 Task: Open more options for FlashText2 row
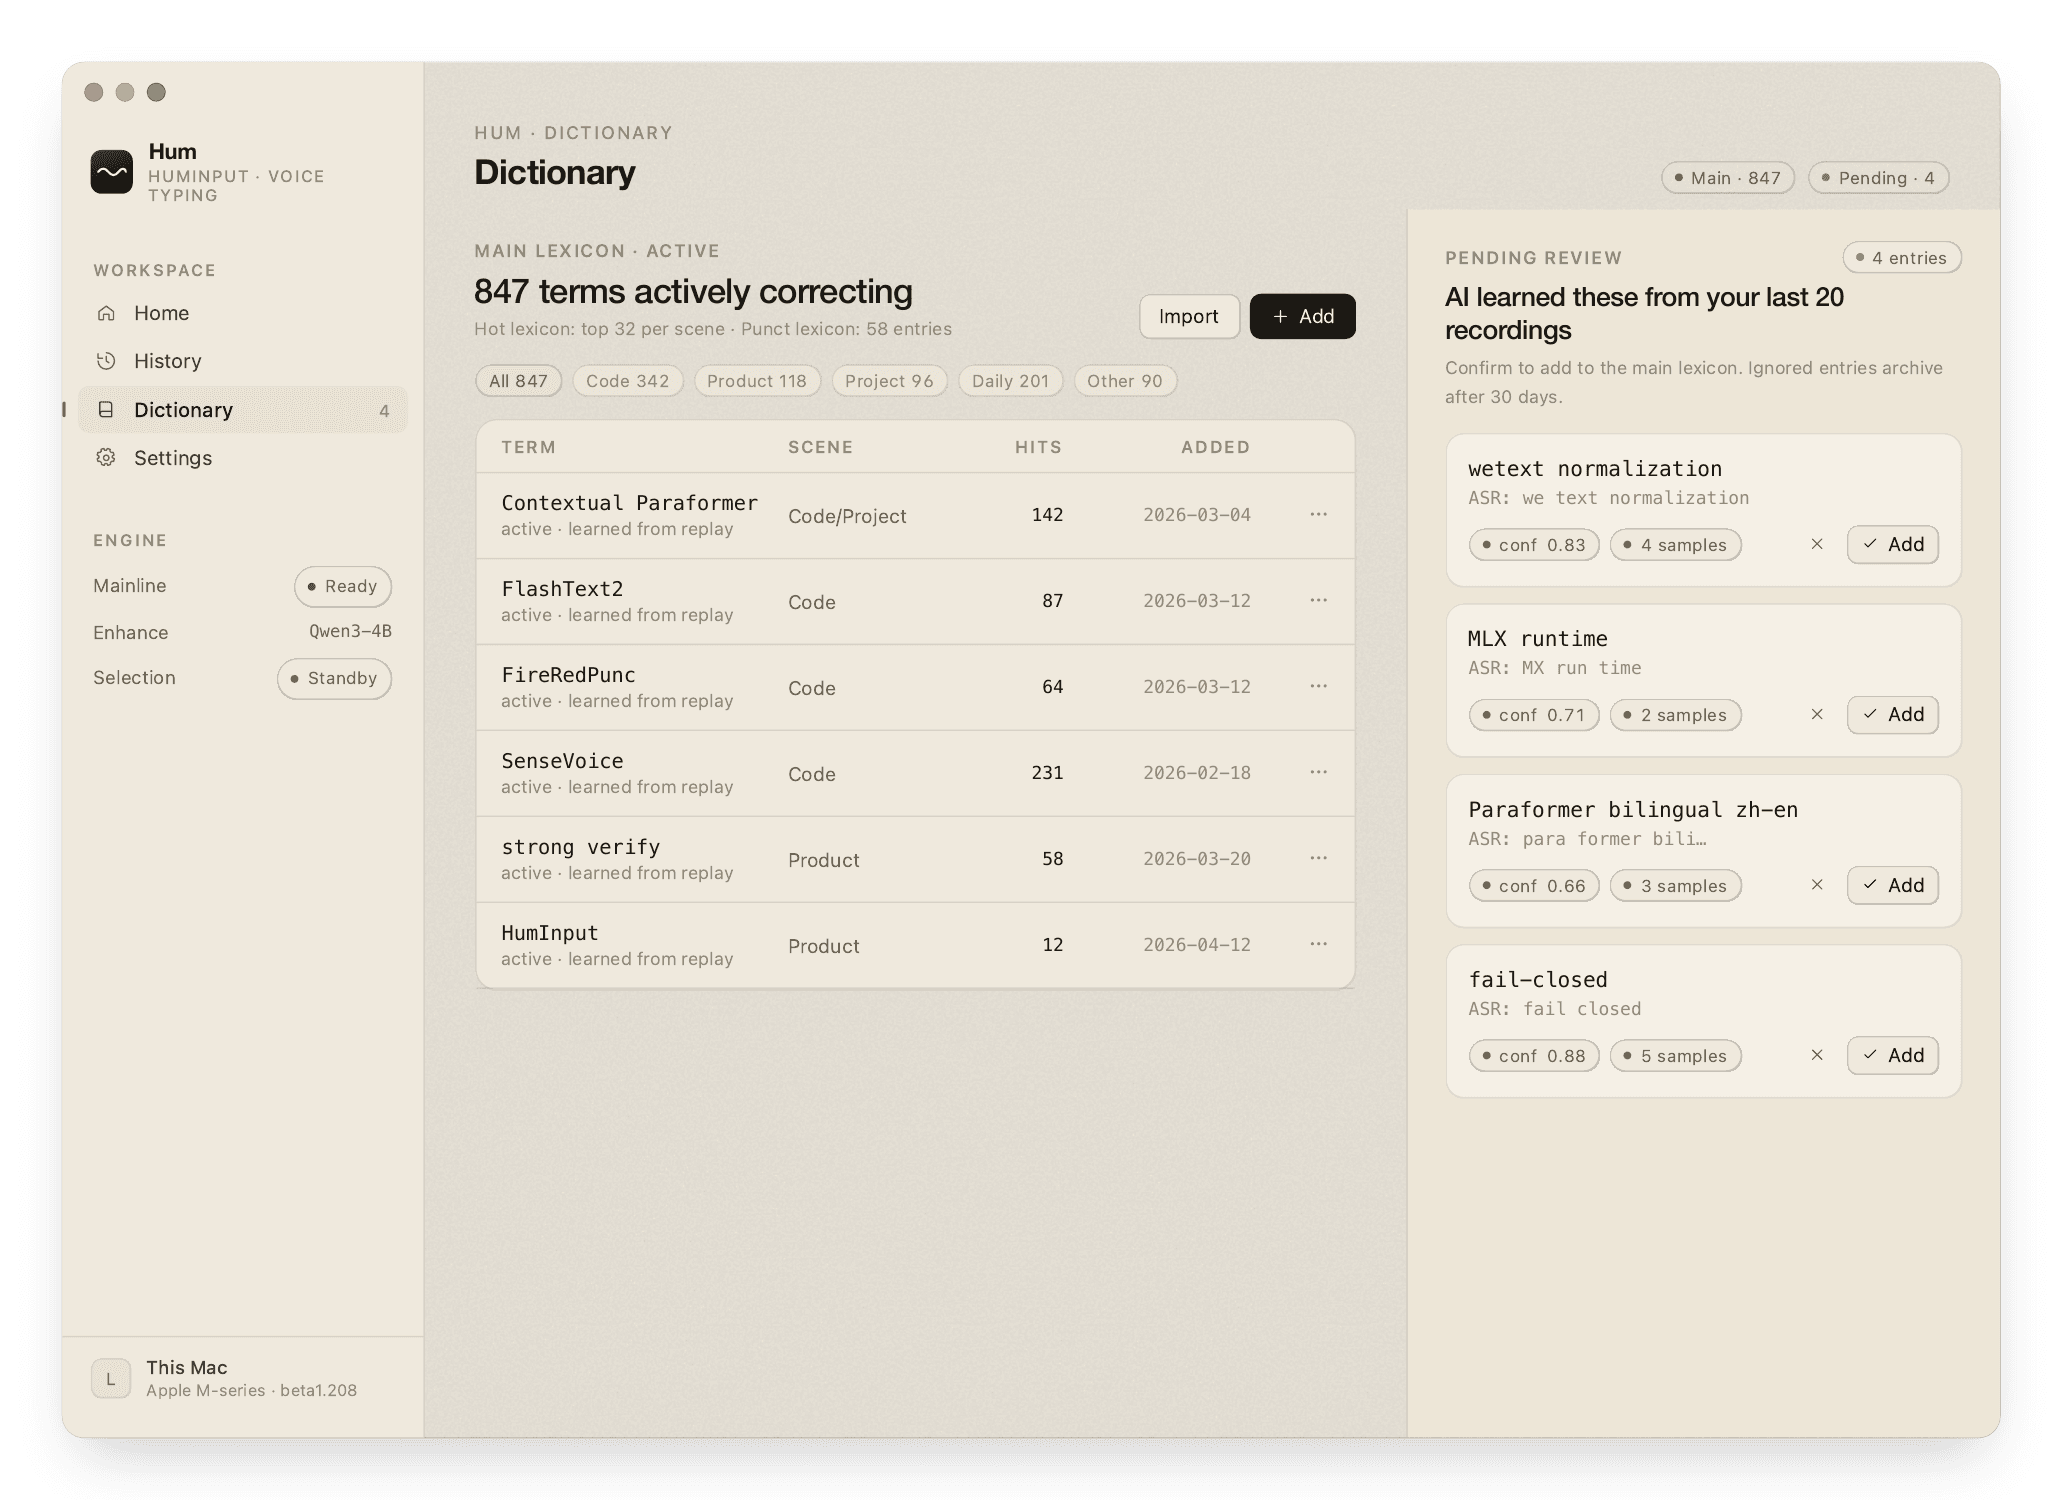pos(1318,600)
